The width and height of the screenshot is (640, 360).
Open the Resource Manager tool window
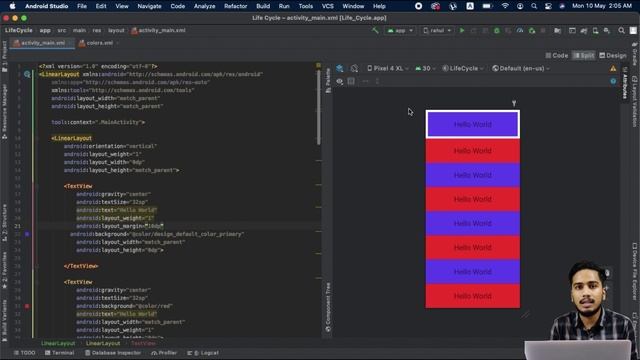(x=4, y=111)
